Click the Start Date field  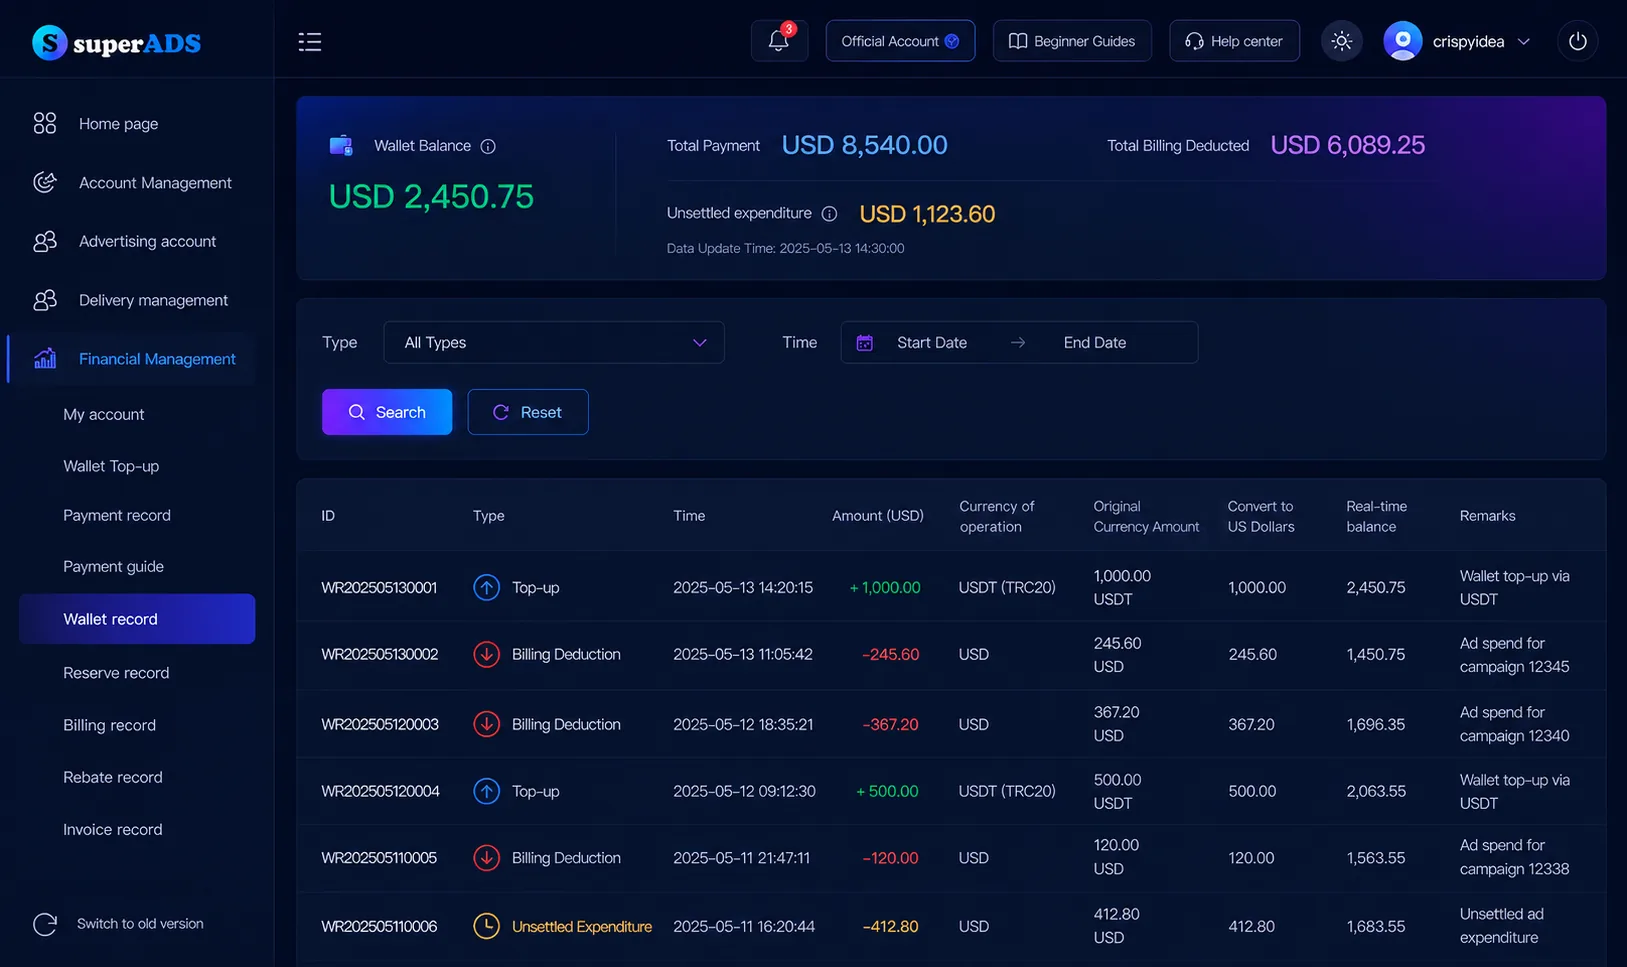(932, 342)
